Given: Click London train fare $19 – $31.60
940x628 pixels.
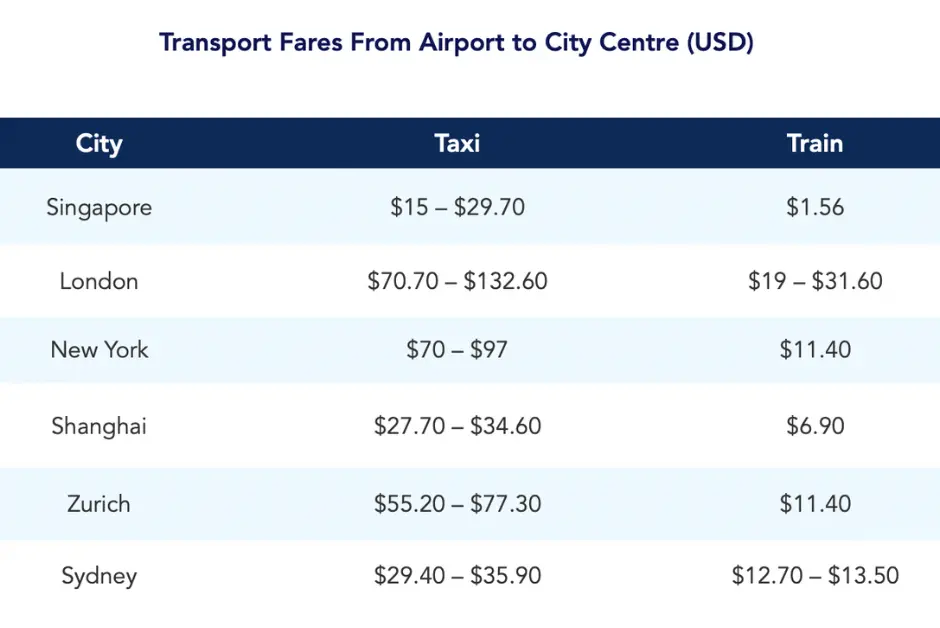Looking at the screenshot, I should [814, 281].
